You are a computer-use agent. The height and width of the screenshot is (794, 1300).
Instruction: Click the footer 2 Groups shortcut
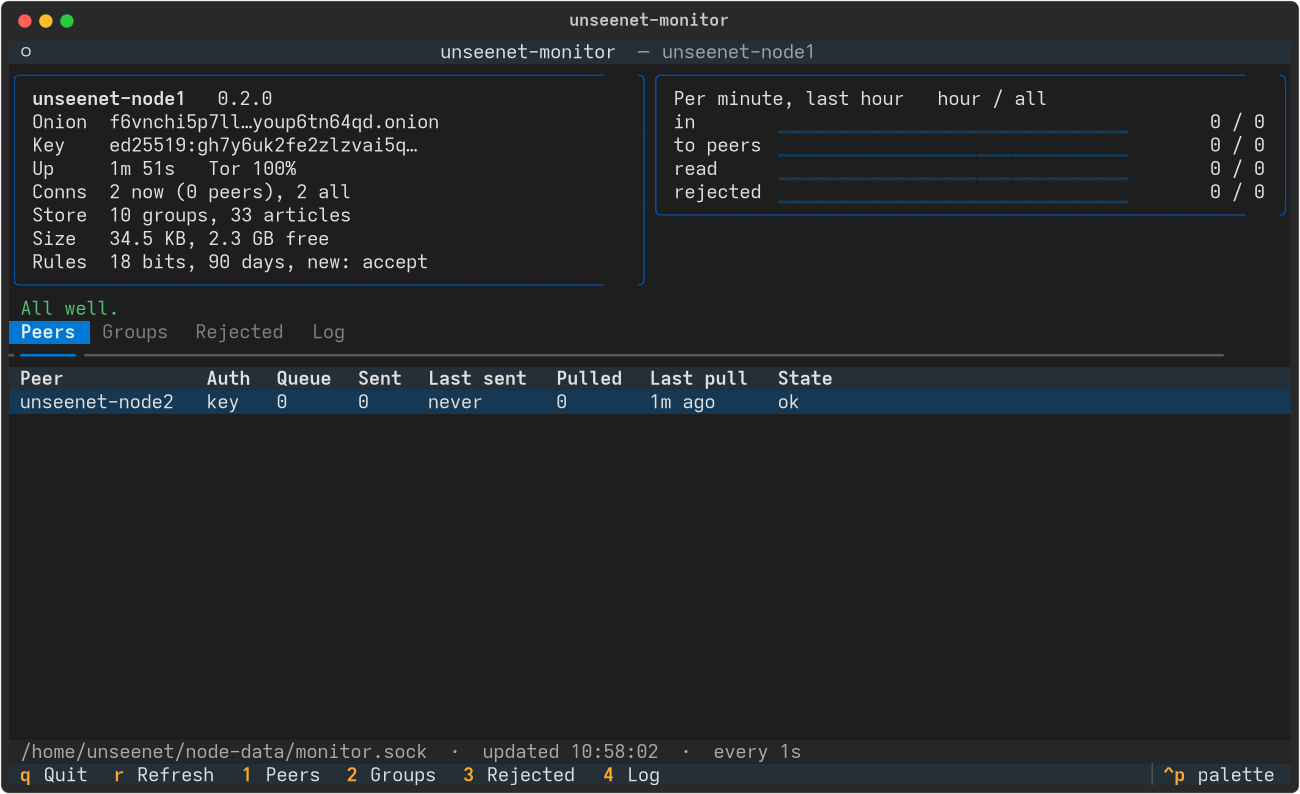coord(391,775)
